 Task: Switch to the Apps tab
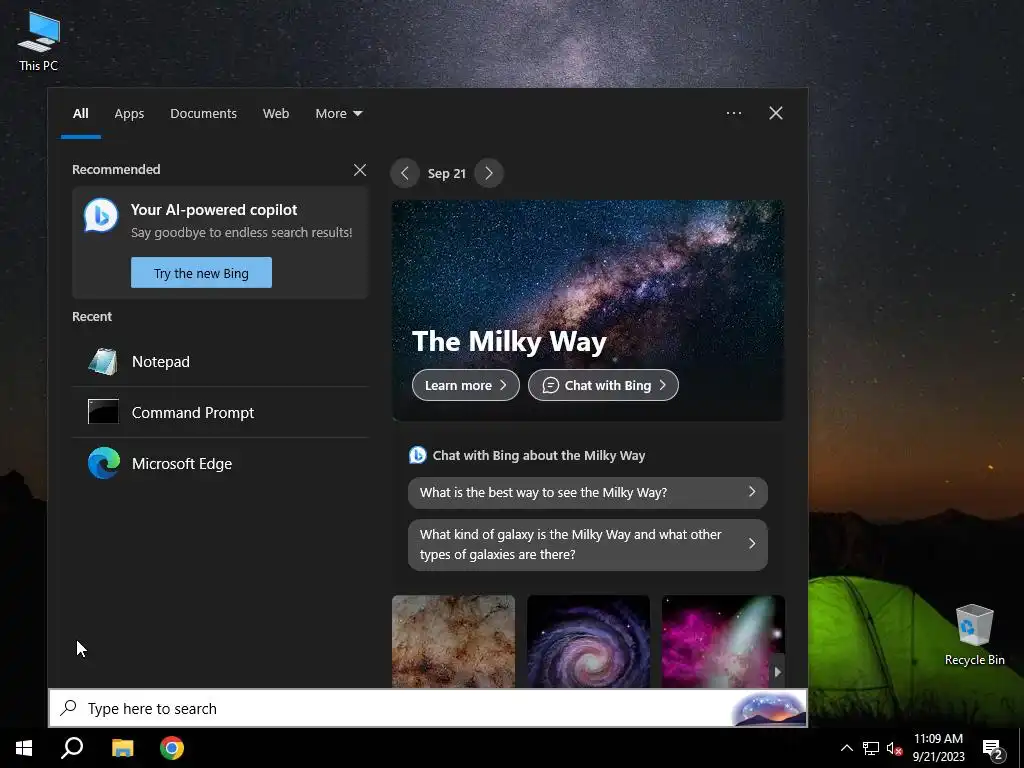pyautogui.click(x=129, y=114)
